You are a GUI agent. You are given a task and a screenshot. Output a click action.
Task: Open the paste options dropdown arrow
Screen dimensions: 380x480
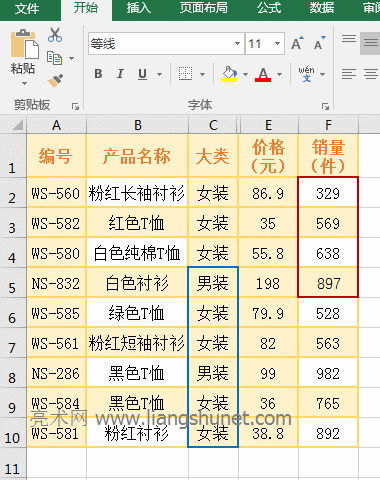click(x=24, y=83)
